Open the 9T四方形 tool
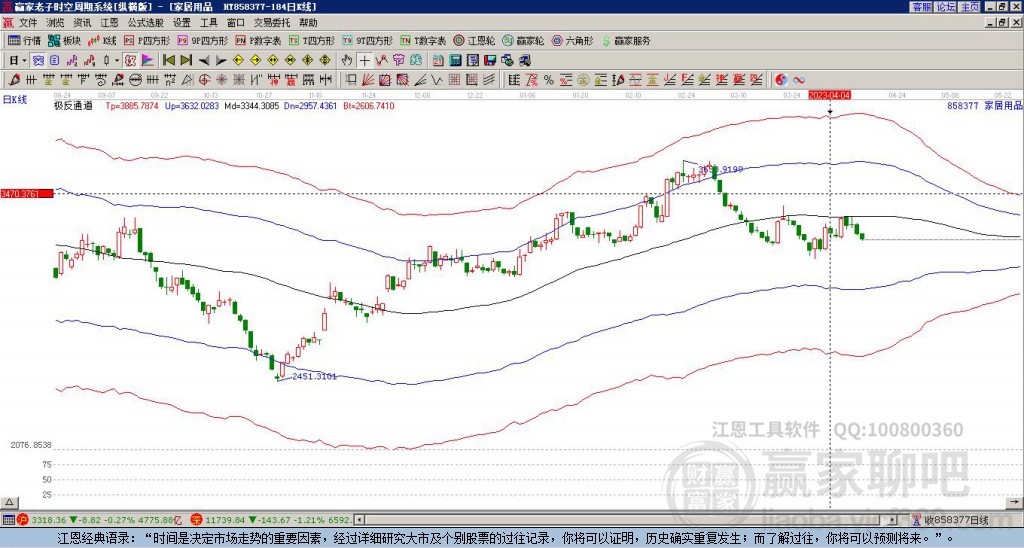The height and width of the screenshot is (548, 1024). (367, 41)
